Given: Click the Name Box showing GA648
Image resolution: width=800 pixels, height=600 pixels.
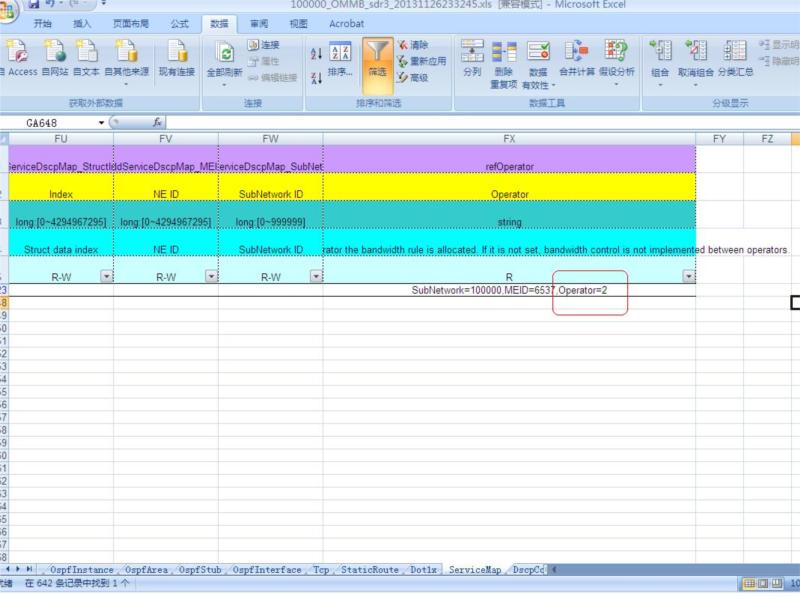Looking at the screenshot, I should 48,123.
